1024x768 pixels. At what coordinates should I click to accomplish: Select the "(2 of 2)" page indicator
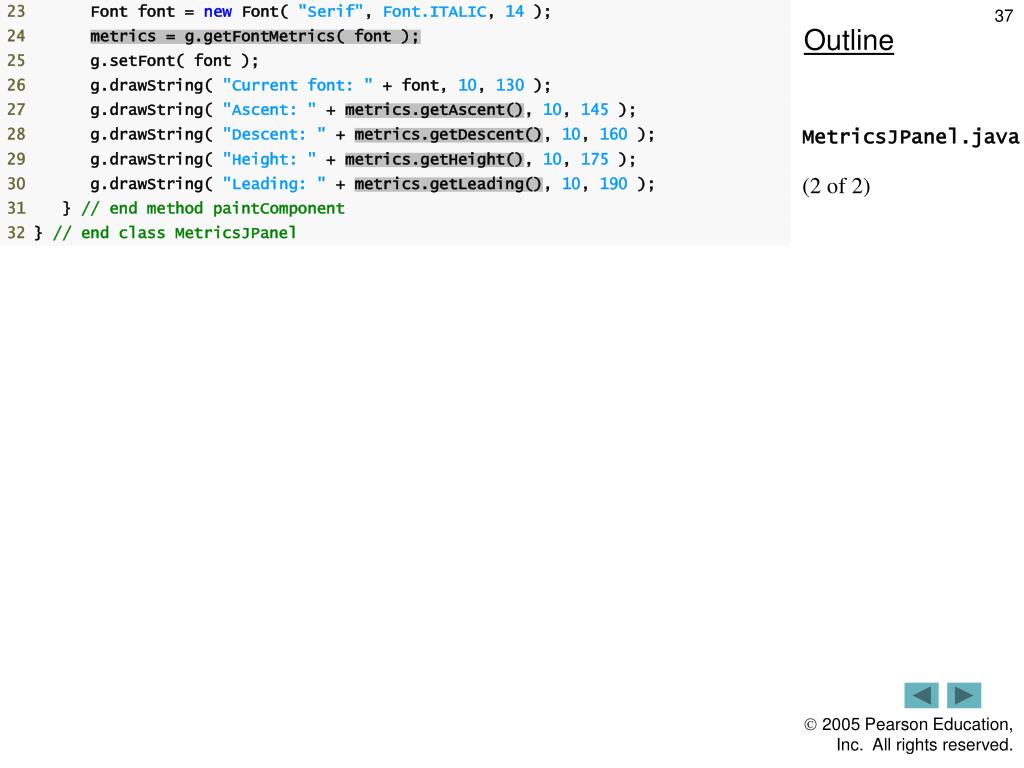click(x=836, y=187)
